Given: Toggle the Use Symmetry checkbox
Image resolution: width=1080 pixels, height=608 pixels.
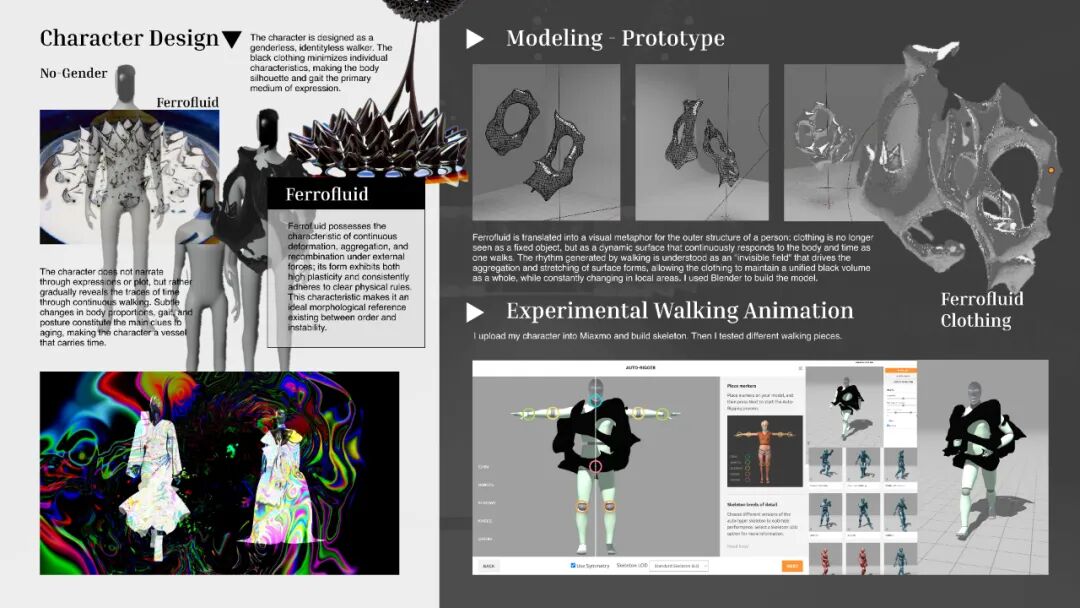Looking at the screenshot, I should (x=573, y=565).
